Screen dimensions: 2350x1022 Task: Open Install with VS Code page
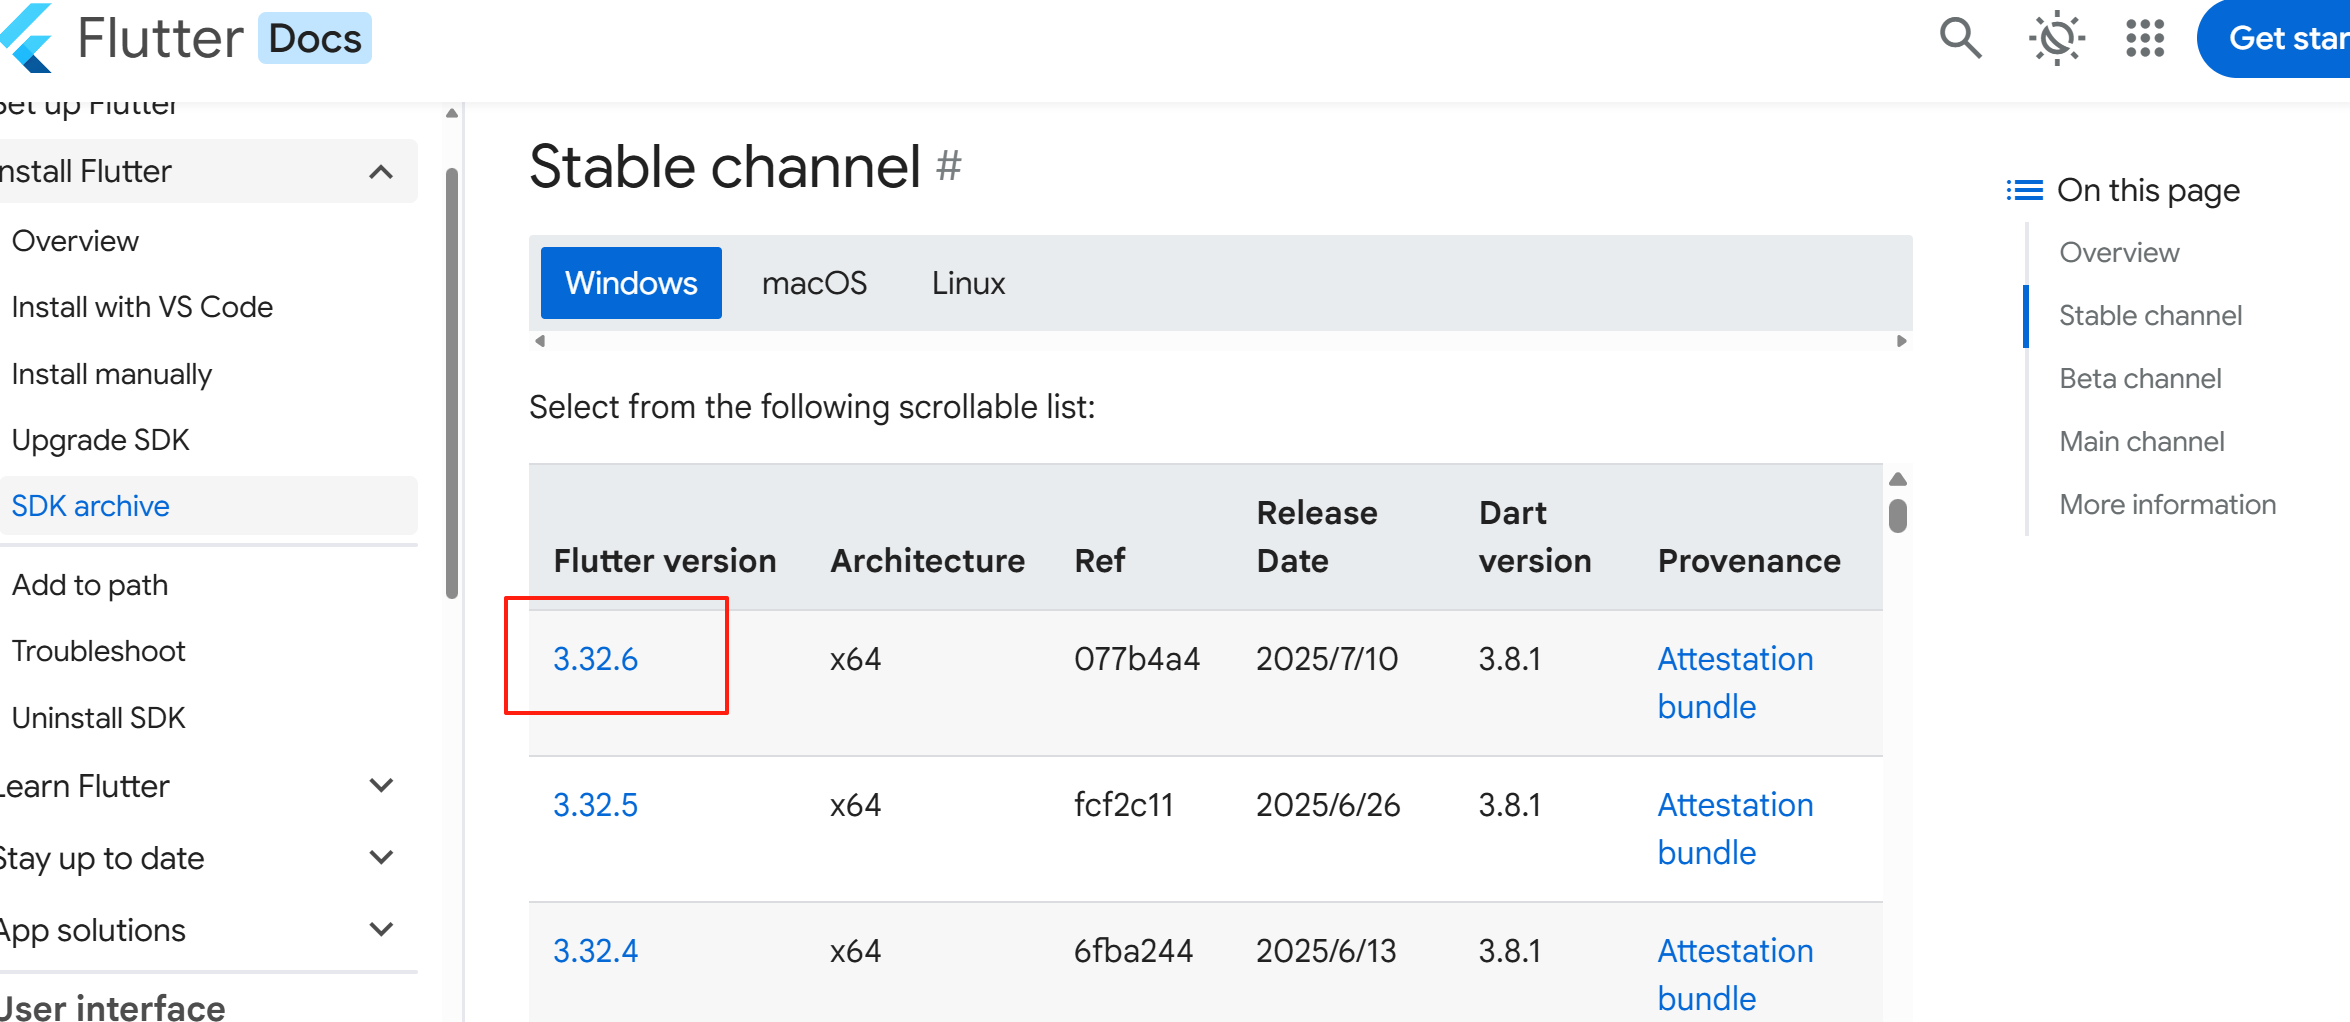[142, 307]
